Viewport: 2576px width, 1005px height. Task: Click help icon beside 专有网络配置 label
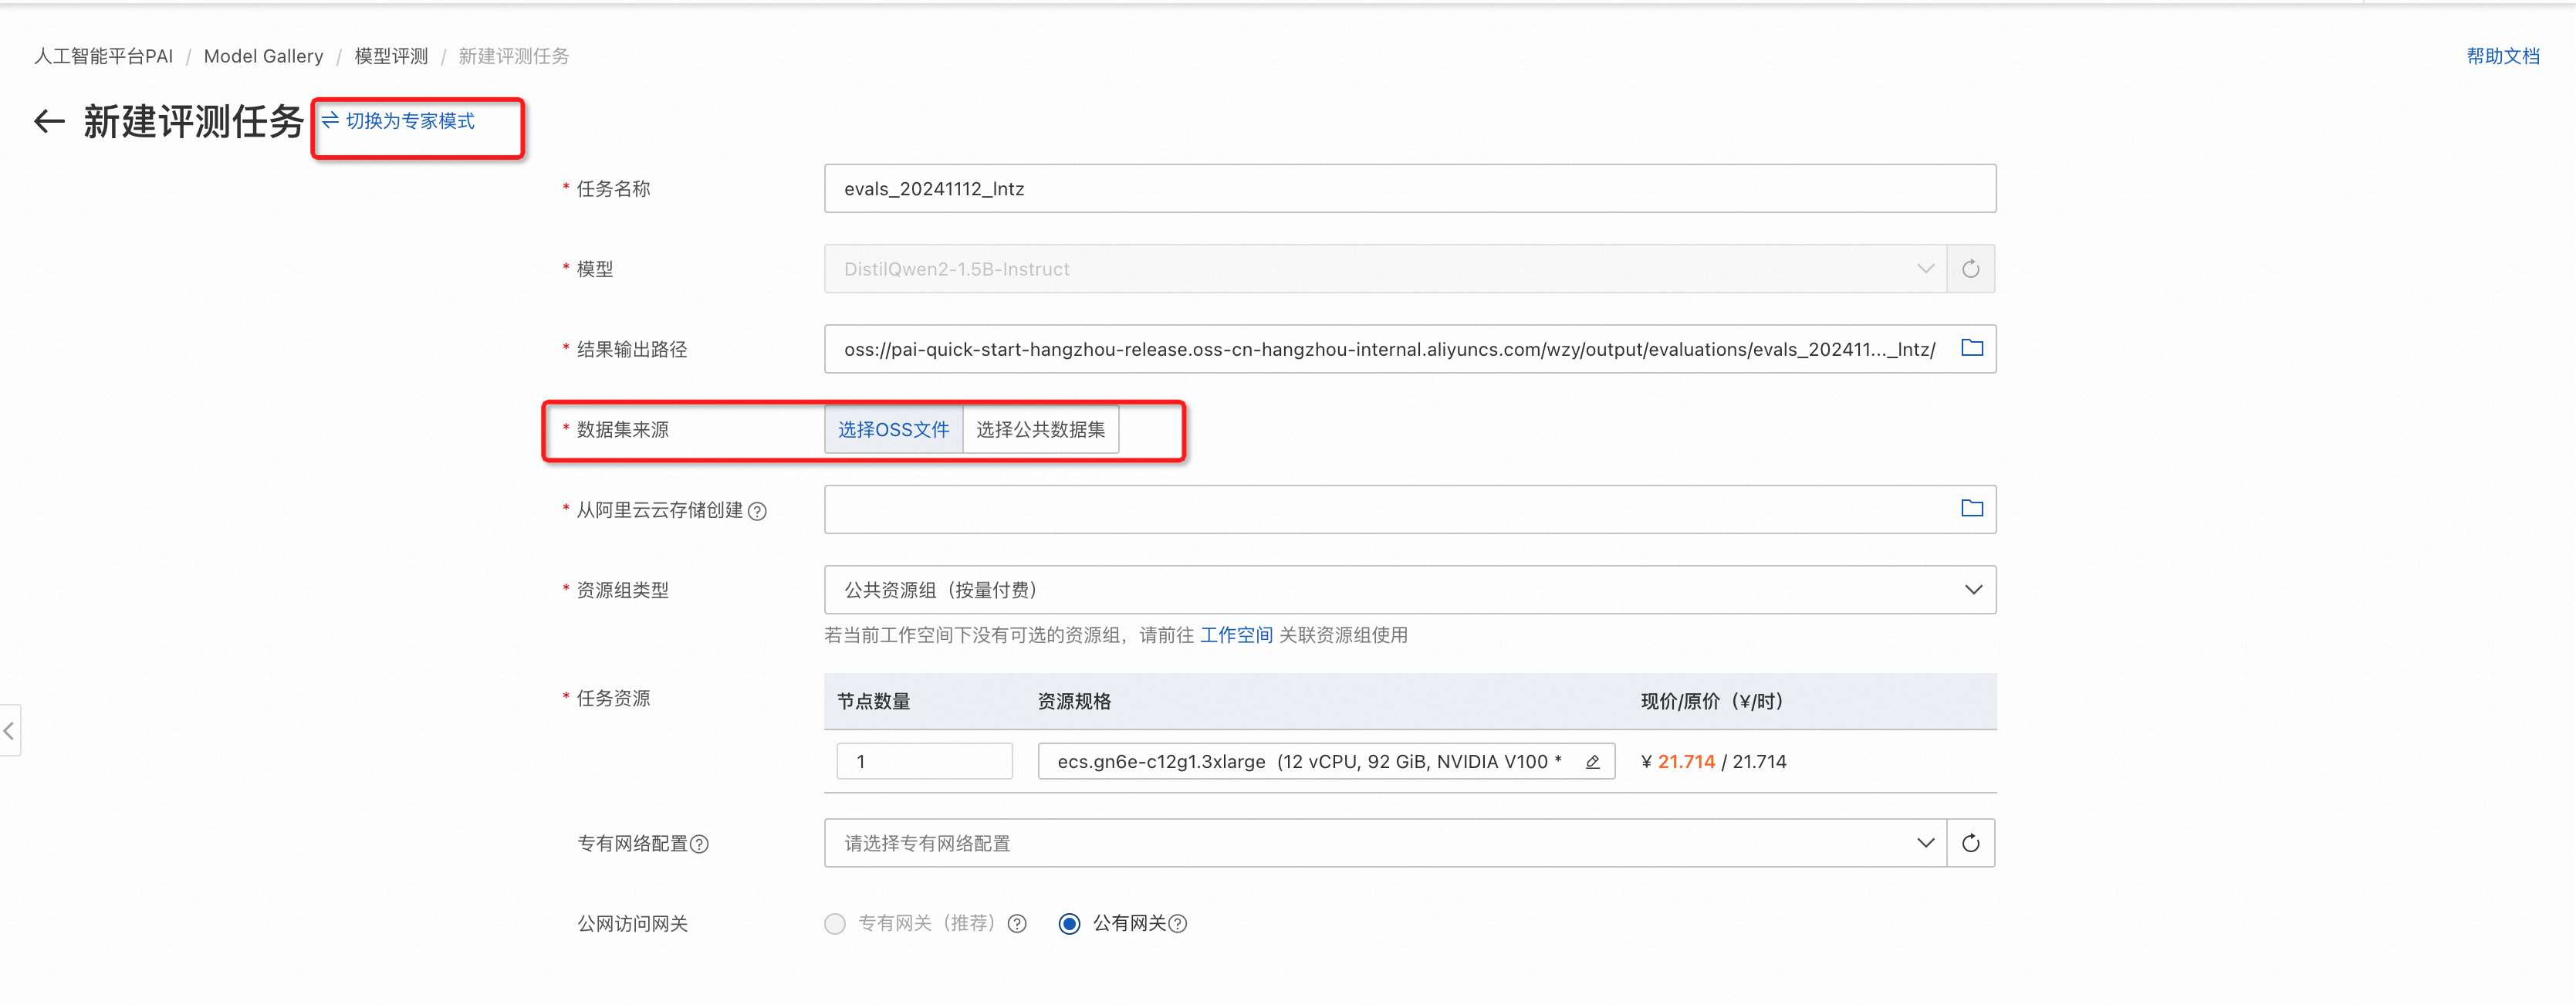pos(700,844)
